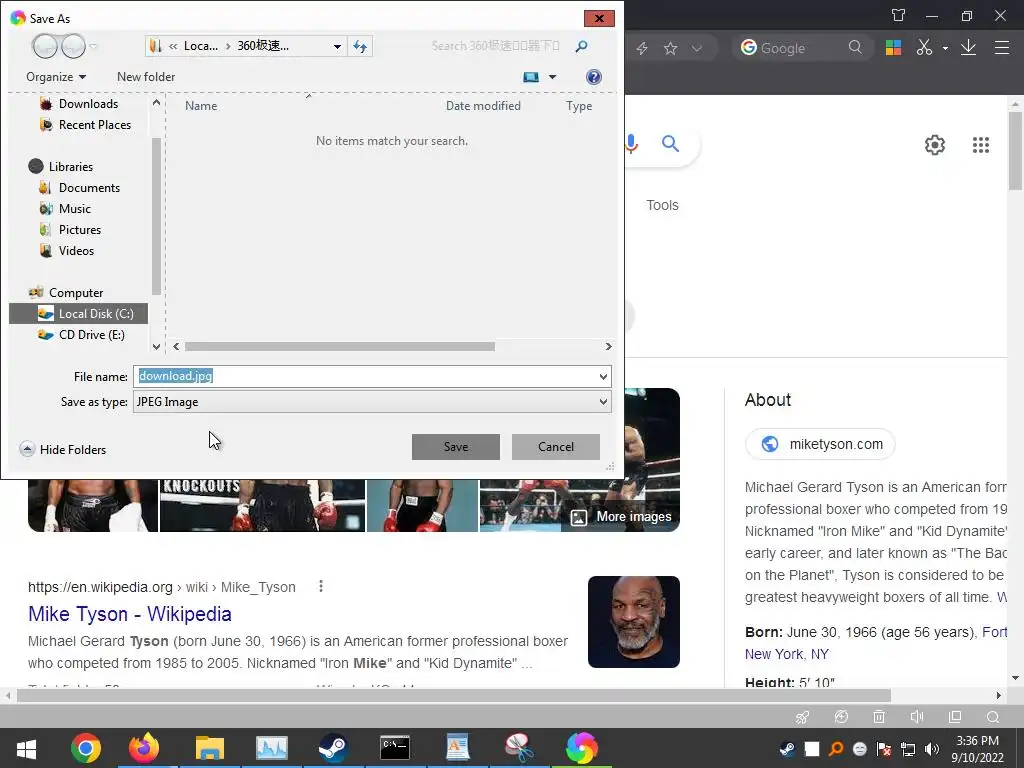Go forward with dialog forward arrow
The width and height of the screenshot is (1024, 768).
(x=73, y=46)
